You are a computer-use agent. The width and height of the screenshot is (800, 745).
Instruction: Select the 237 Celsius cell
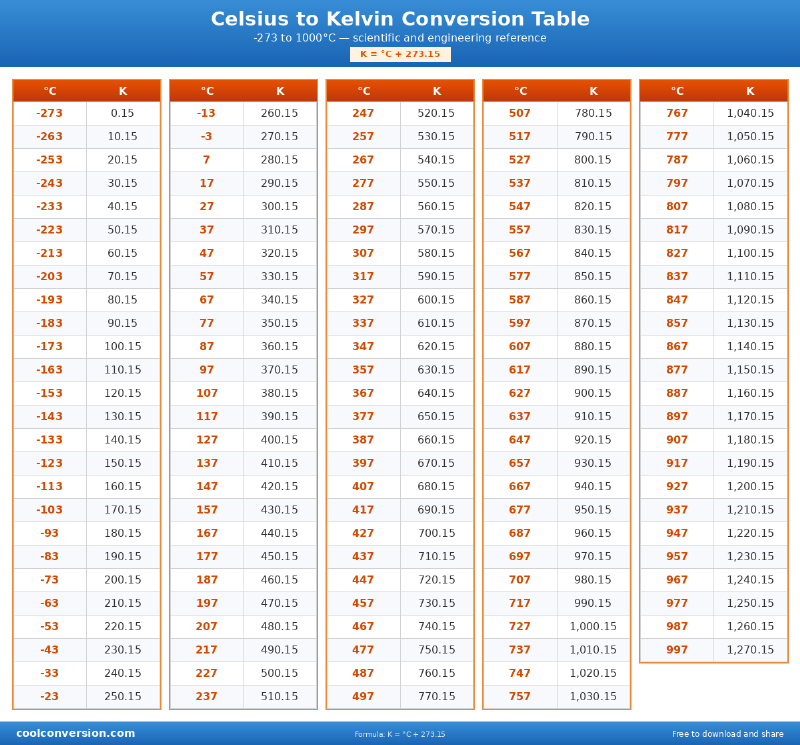pyautogui.click(x=207, y=697)
